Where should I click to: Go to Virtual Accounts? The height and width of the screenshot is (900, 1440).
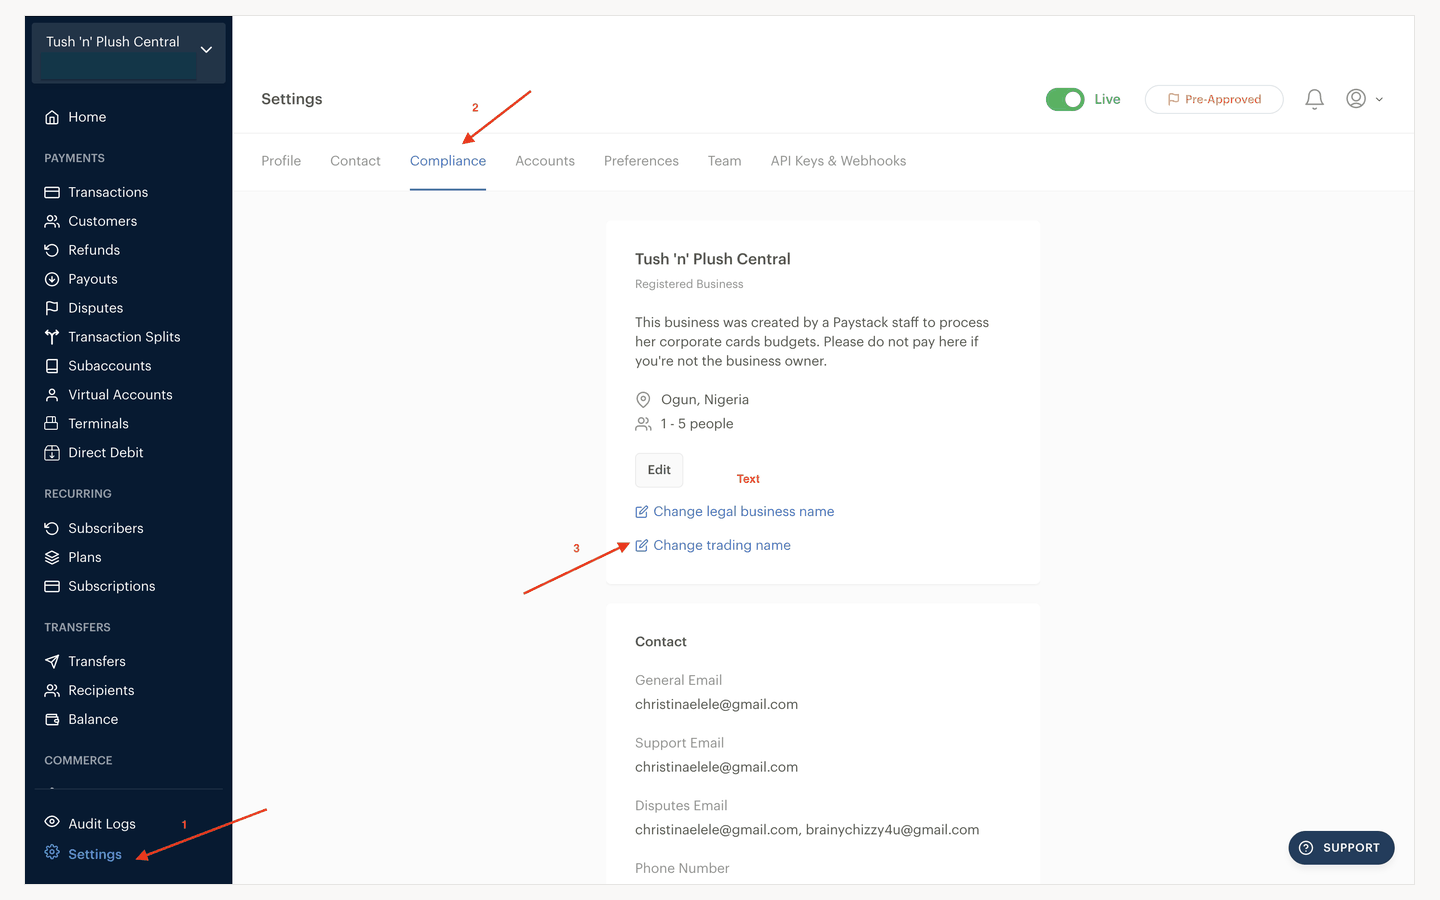[120, 395]
